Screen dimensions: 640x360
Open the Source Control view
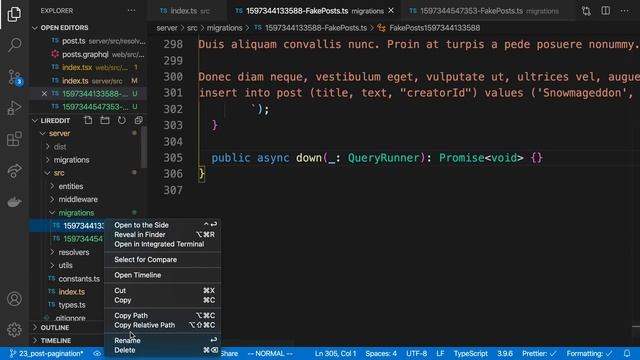[x=15, y=77]
